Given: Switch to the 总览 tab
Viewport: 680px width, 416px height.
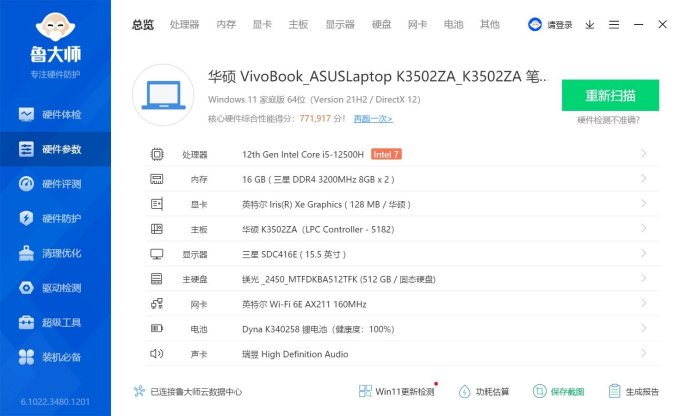Looking at the screenshot, I should 143,25.
